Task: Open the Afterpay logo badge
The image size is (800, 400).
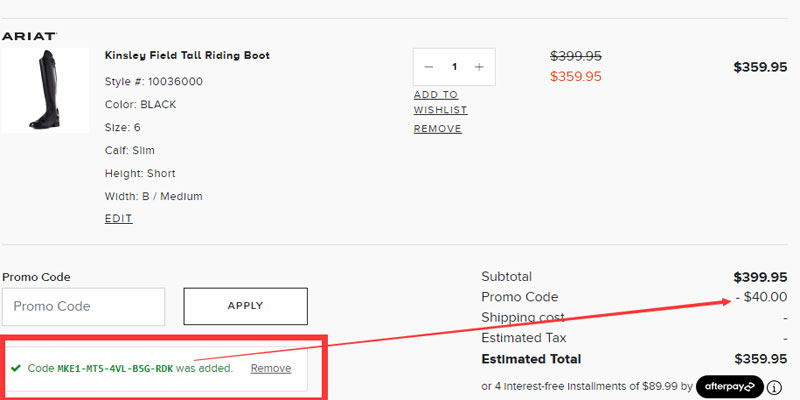Action: click(730, 386)
